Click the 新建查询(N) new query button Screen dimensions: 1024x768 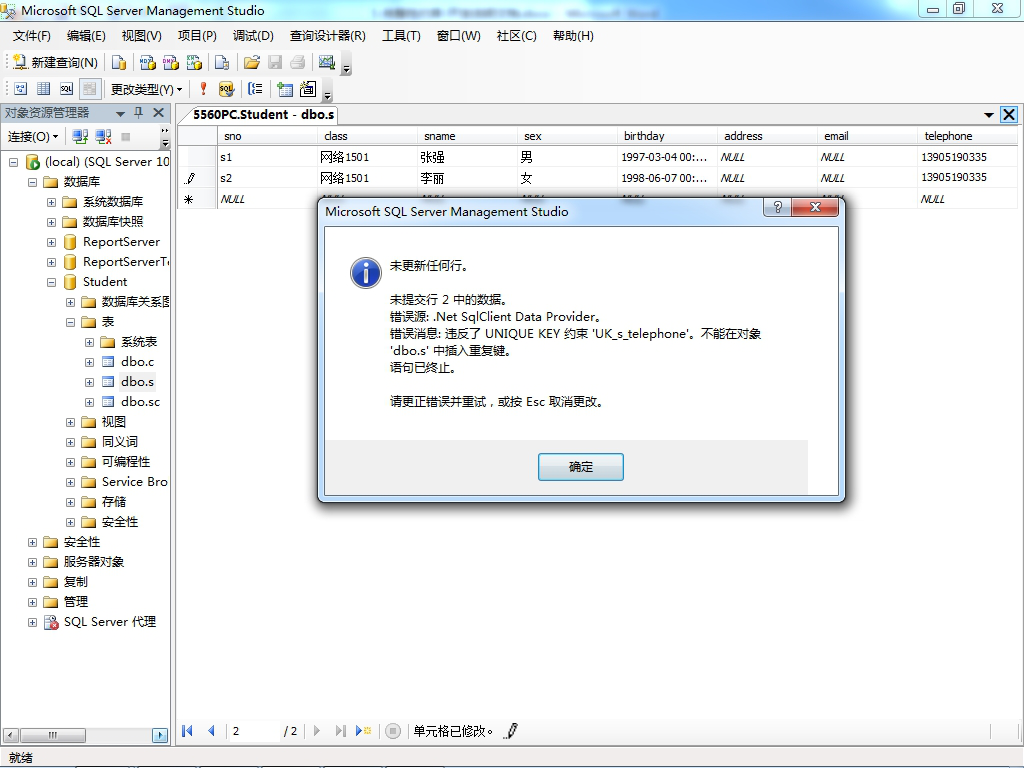55,62
